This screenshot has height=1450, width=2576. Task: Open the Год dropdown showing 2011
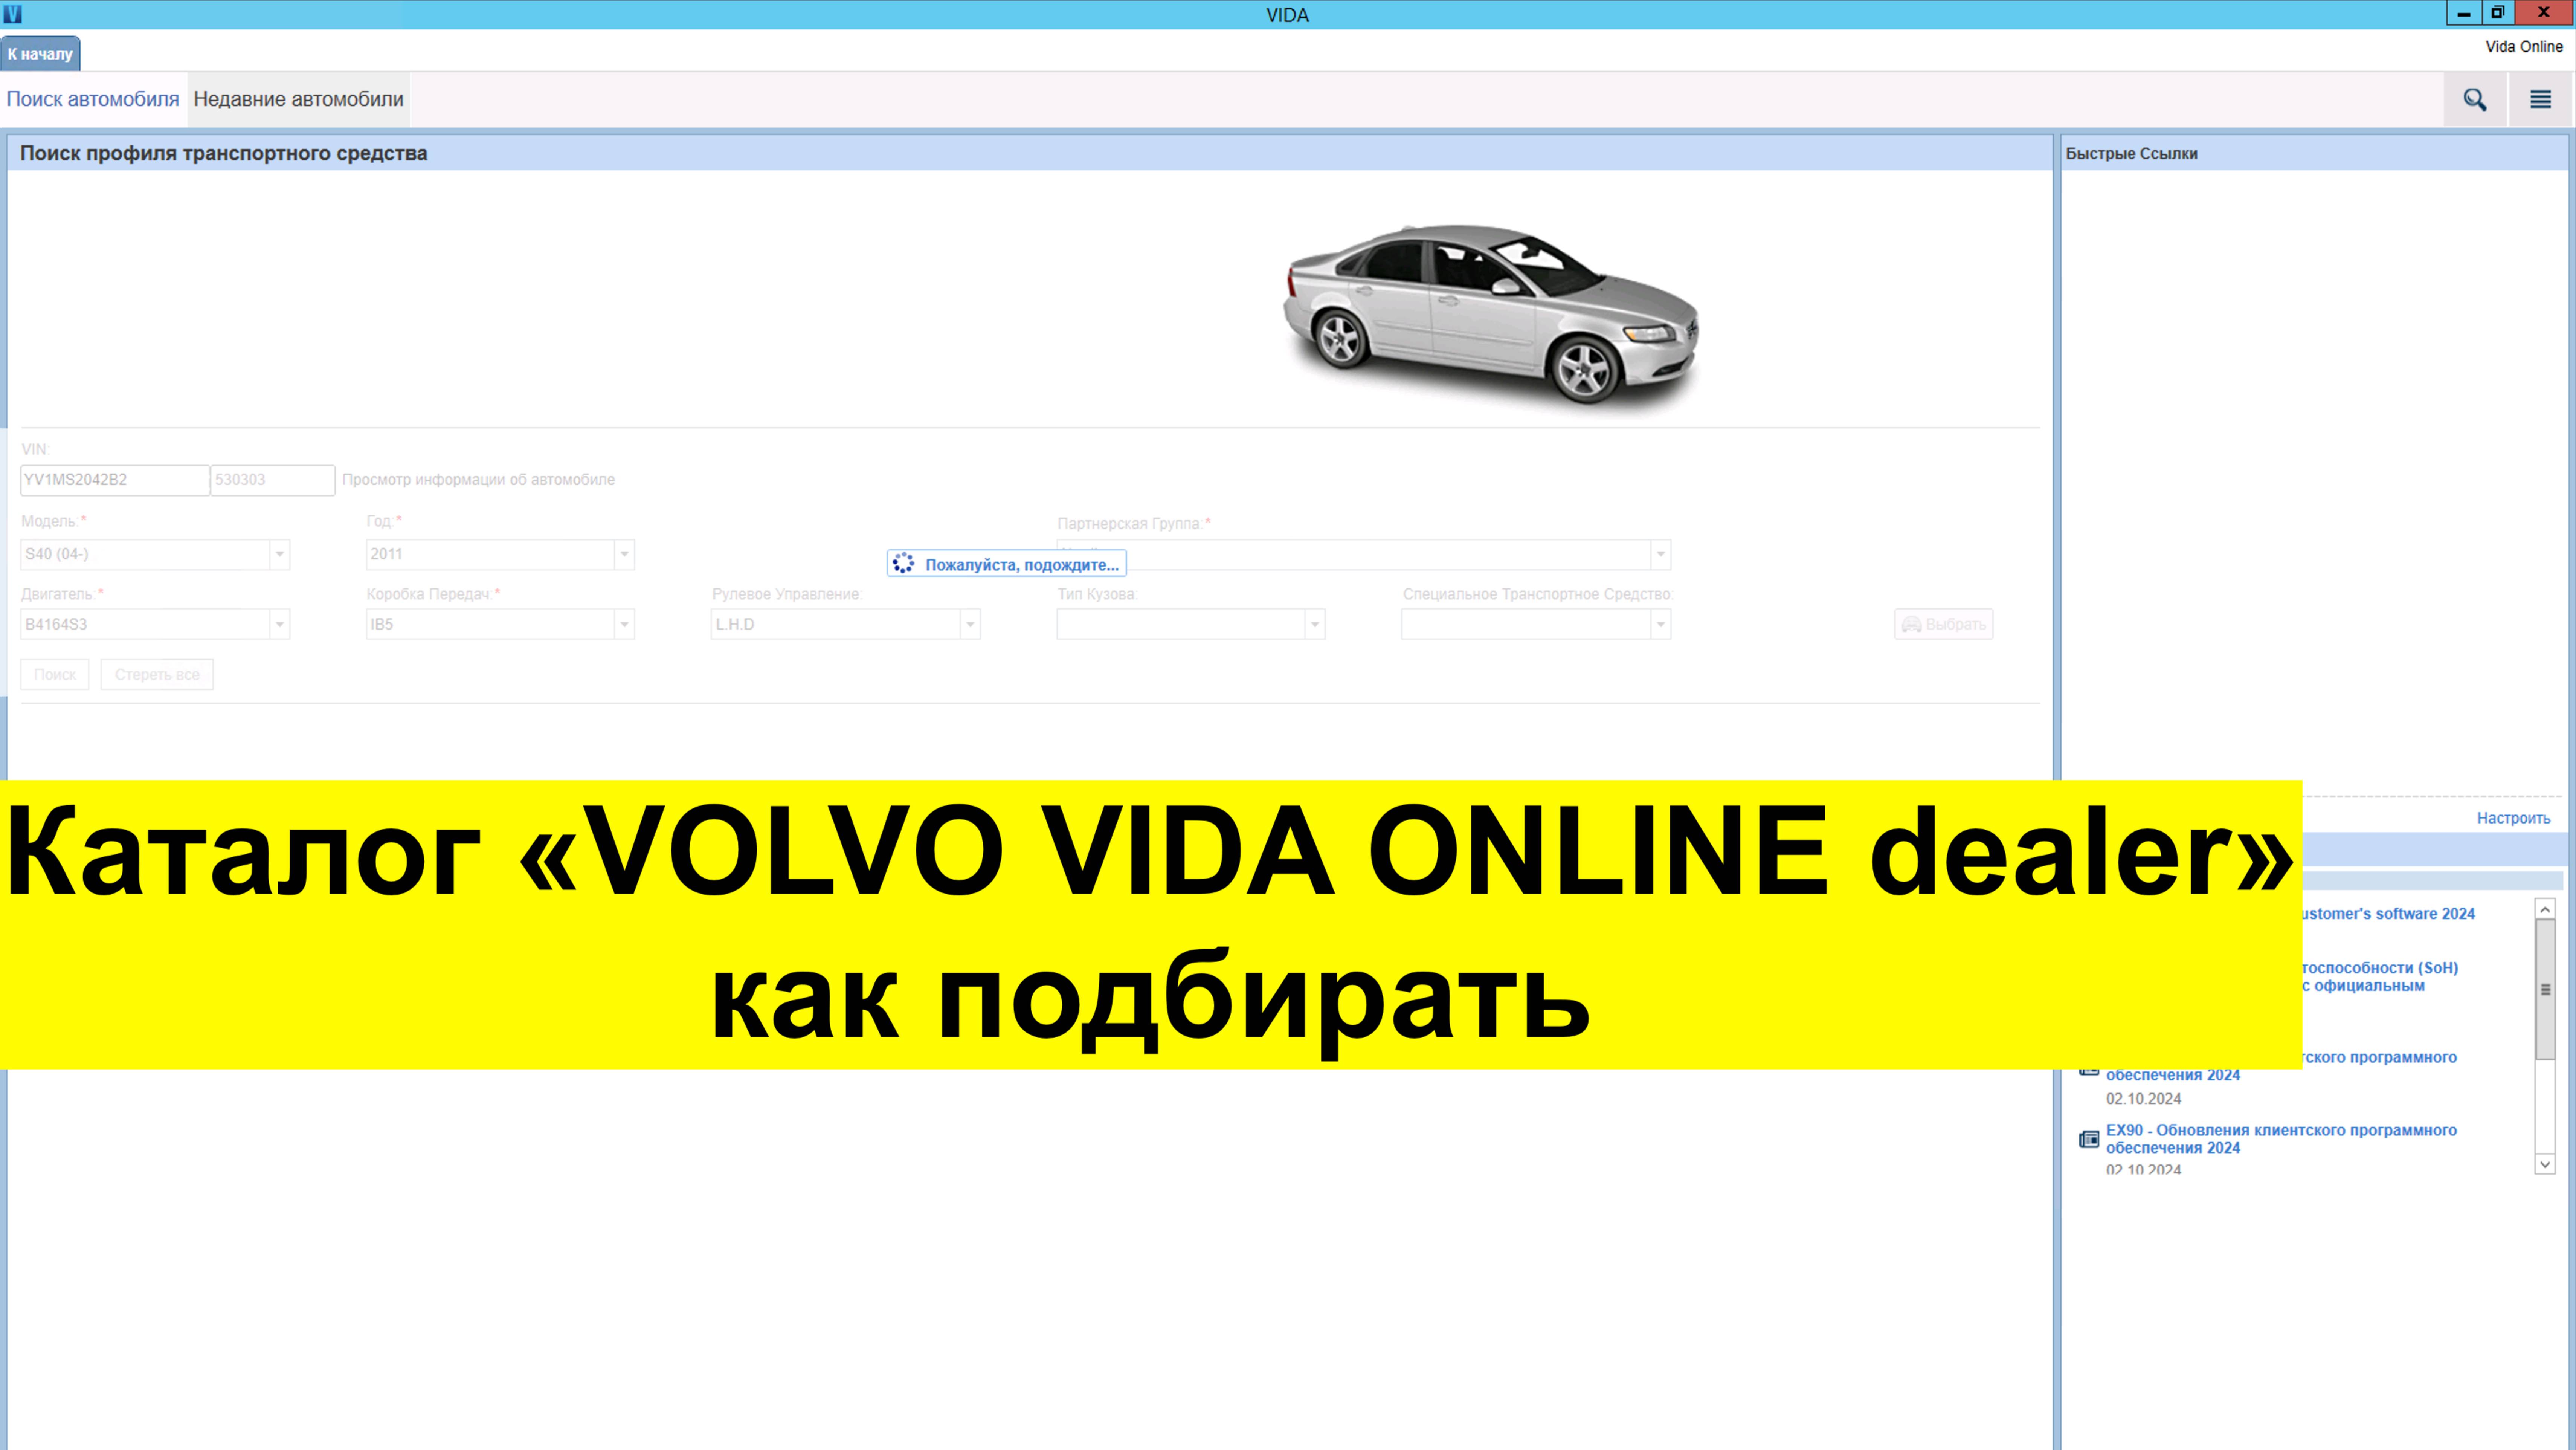624,554
